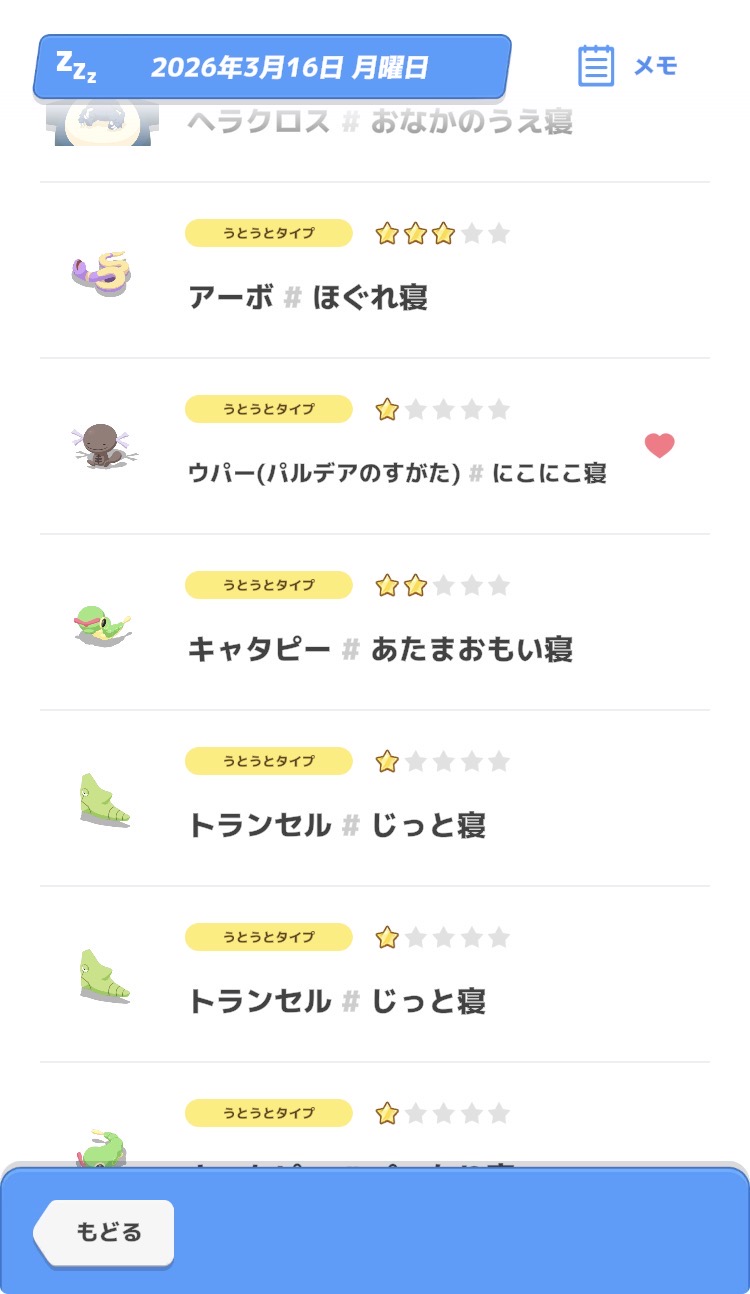This screenshot has height=1294, width=750.
Task: Click the first トランセル cocoon sprite
Action: 104,798
